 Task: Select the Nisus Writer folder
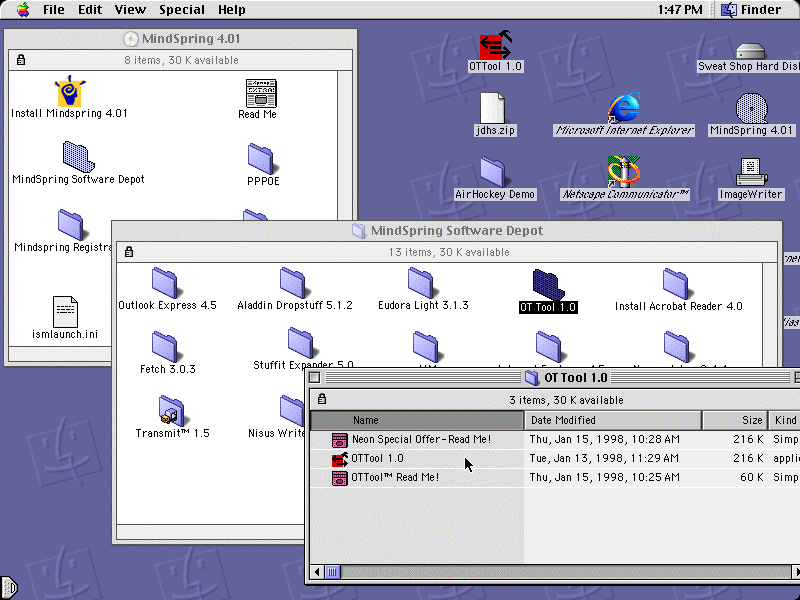click(292, 411)
